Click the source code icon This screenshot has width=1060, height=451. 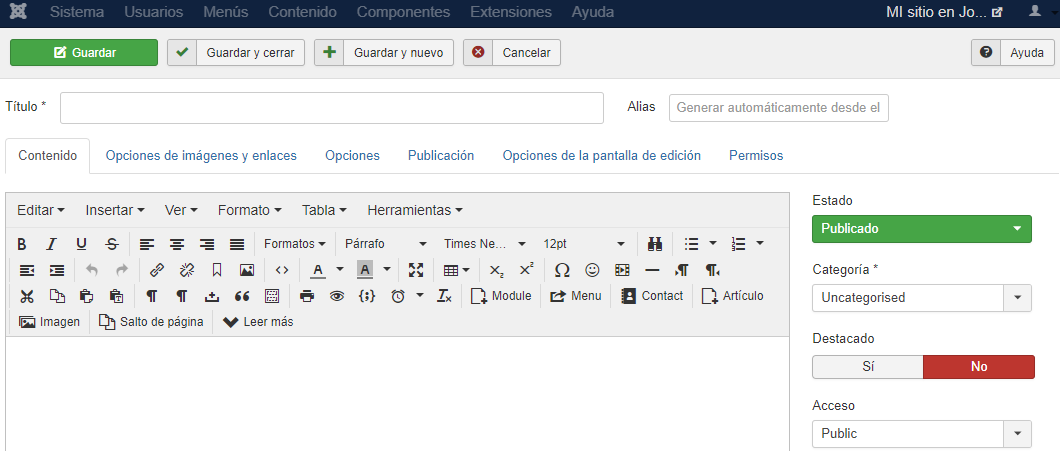[x=282, y=270]
